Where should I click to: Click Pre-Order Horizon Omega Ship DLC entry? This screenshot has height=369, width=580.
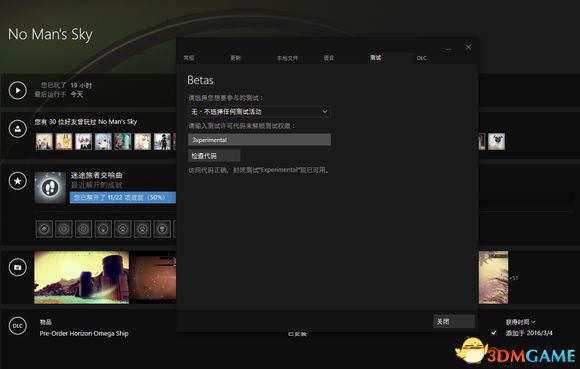(84, 333)
